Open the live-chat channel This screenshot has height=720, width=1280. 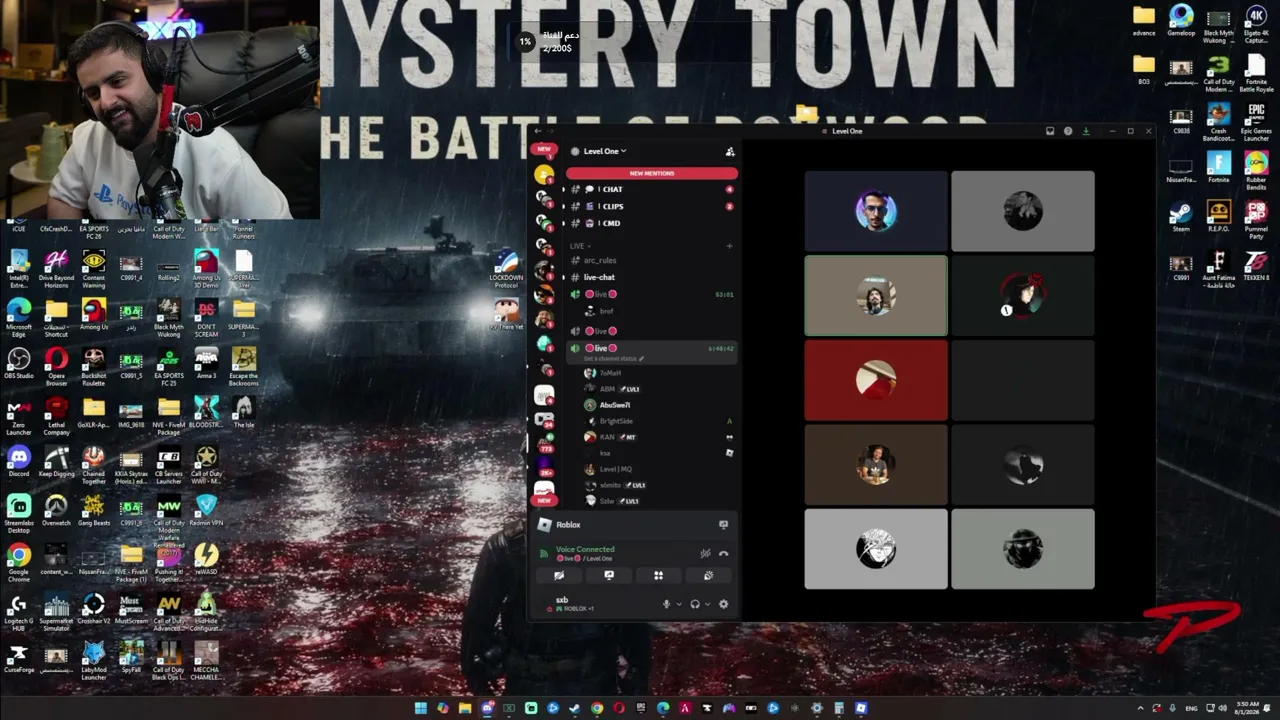(650, 277)
